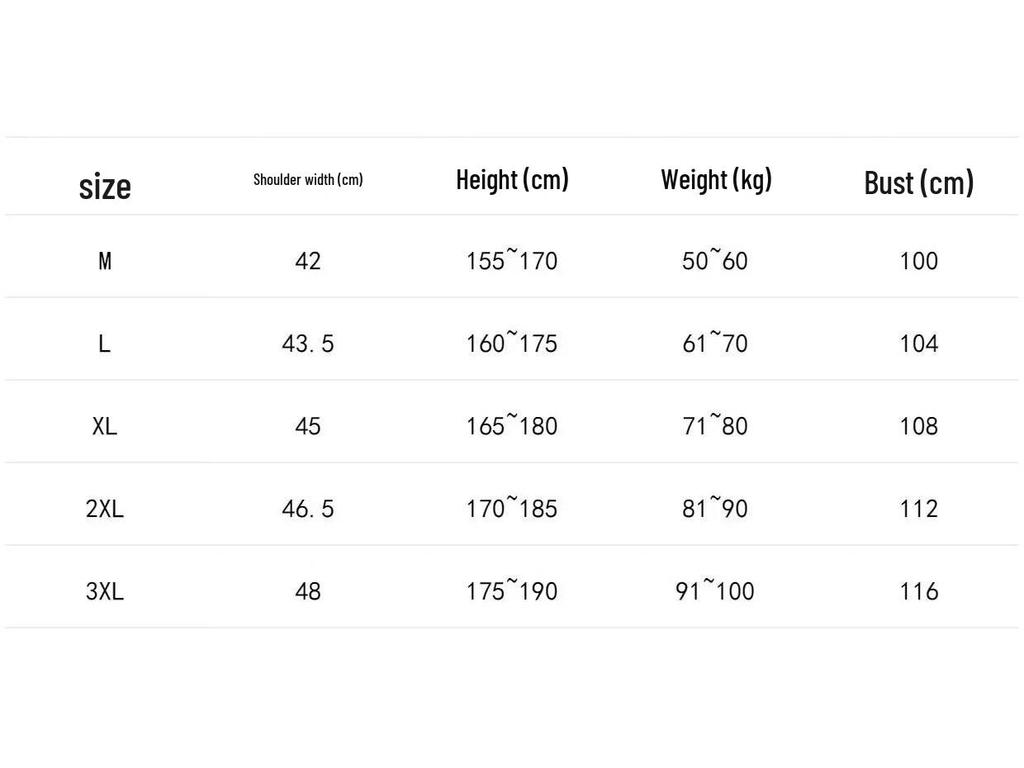
Task: Select shoulder width value 46.5
Action: 308,509
